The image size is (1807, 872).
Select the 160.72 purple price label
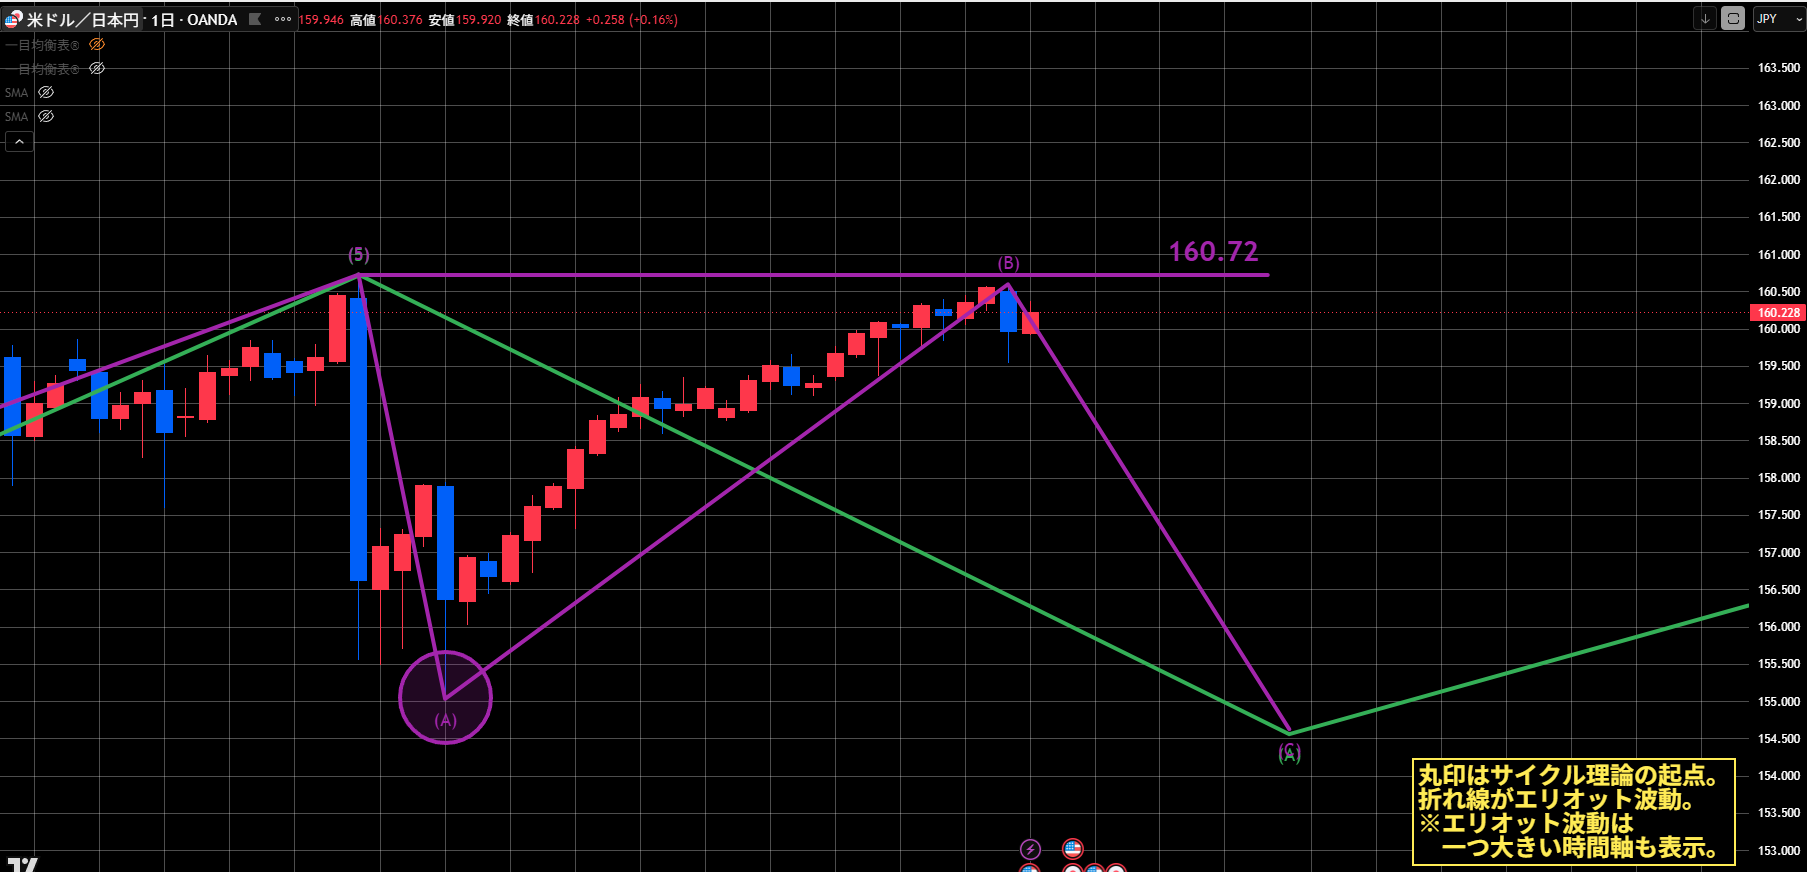pos(1214,252)
